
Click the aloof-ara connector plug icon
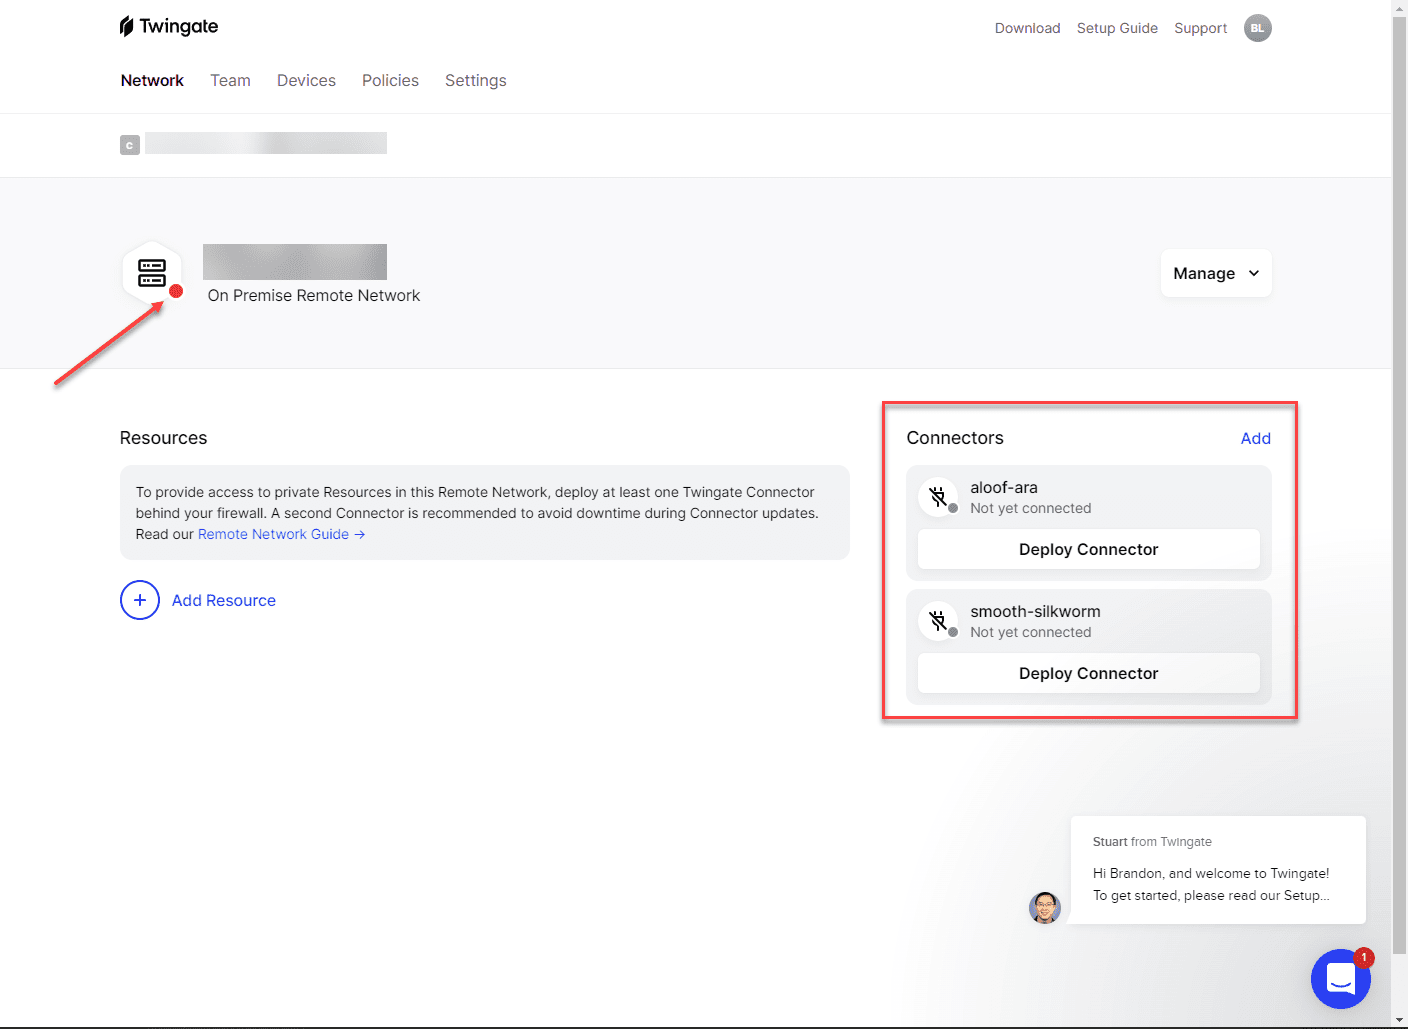point(938,497)
